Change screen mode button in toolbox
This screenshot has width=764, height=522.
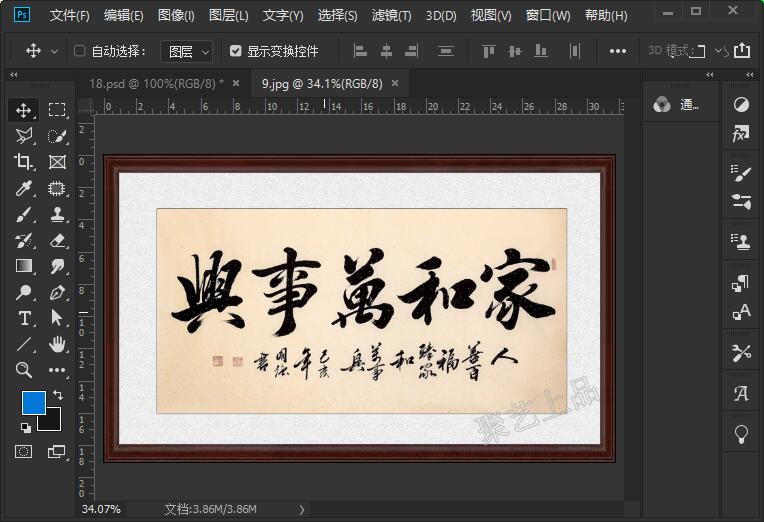point(57,452)
